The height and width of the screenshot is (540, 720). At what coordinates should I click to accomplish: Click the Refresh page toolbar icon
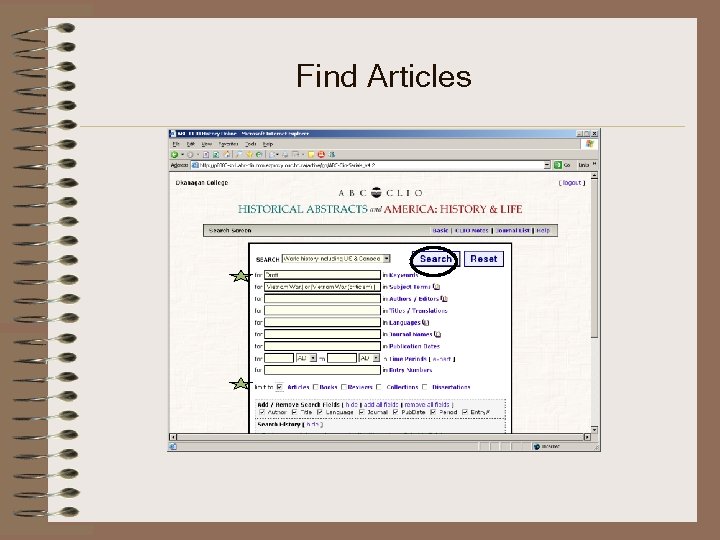(216, 155)
